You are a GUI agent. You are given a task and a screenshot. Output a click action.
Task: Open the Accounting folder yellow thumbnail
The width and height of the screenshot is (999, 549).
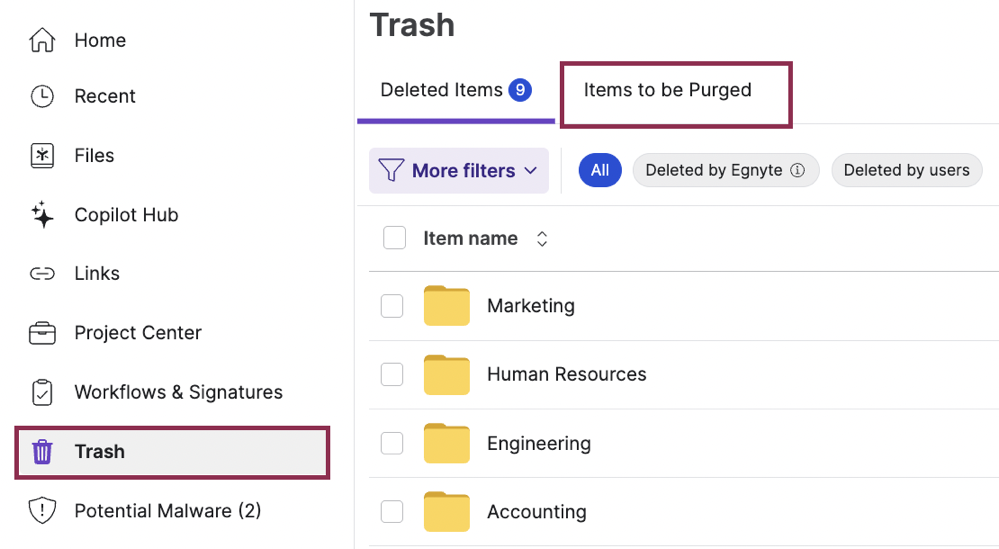[x=446, y=512]
